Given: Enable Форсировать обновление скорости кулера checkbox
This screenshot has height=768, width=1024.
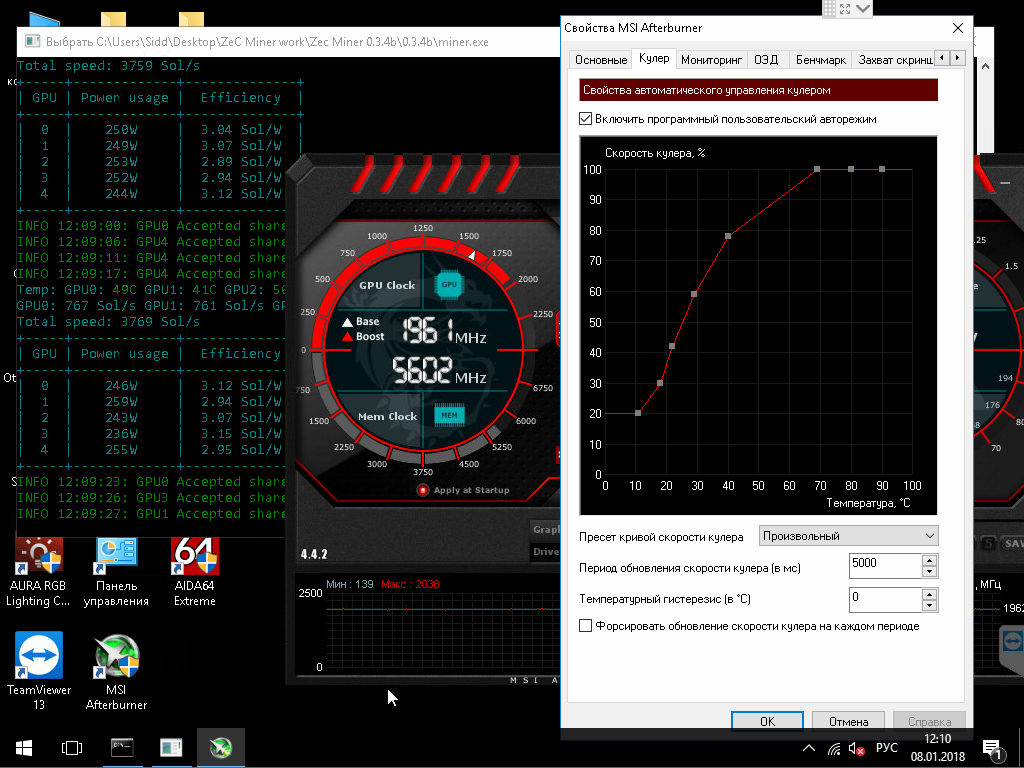Looking at the screenshot, I should [586, 626].
